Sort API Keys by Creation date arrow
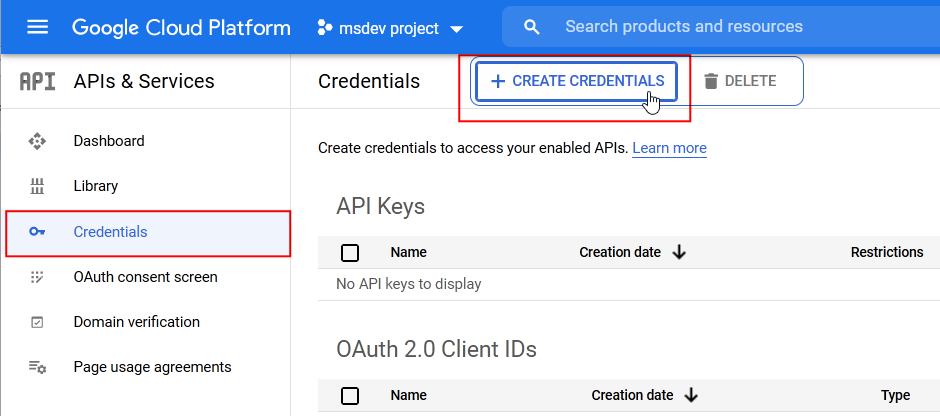This screenshot has height=416, width=940. [x=679, y=253]
